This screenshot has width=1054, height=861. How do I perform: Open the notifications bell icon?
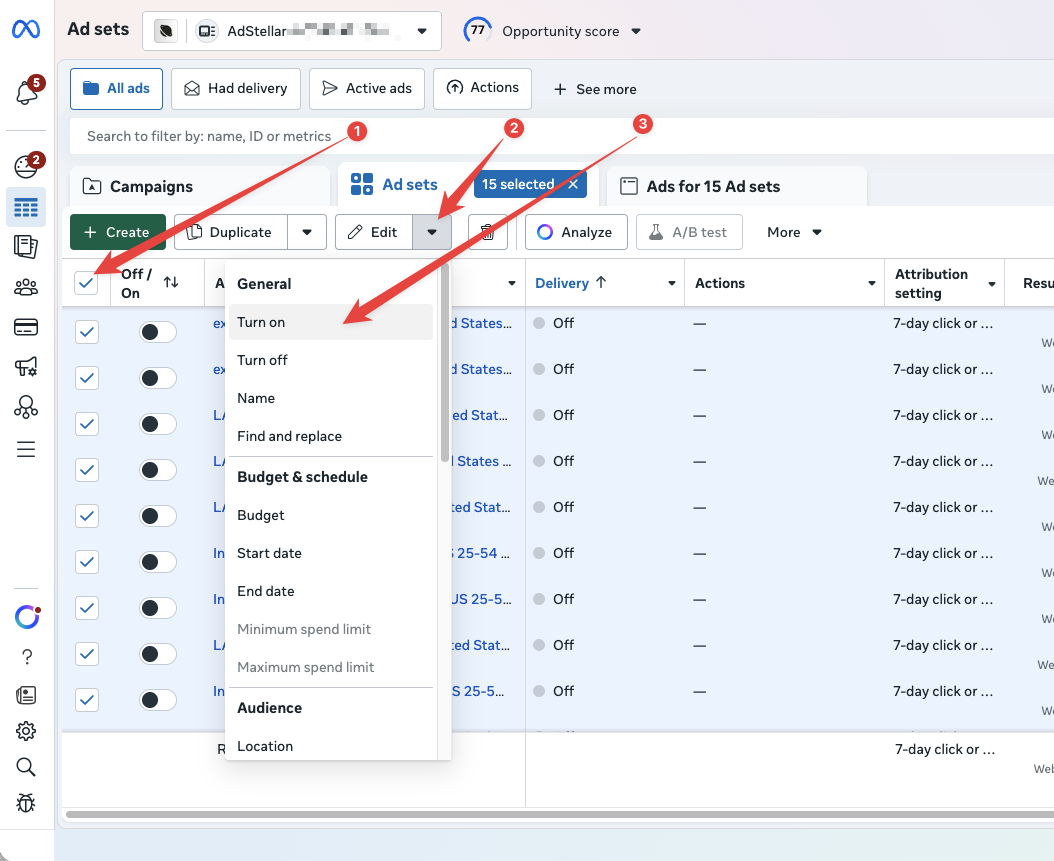(x=27, y=91)
